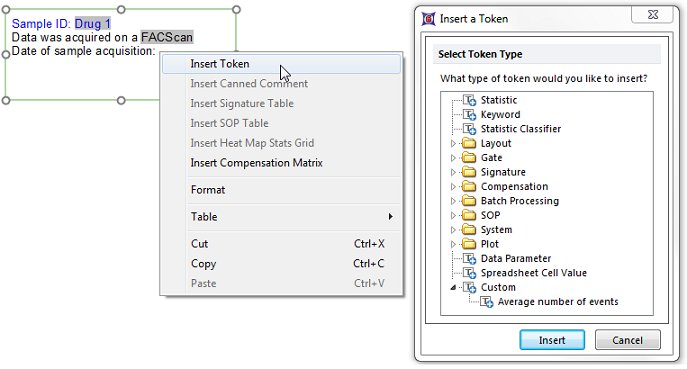Select the Batch Processing tree label
The image size is (687, 369).
[x=520, y=201]
